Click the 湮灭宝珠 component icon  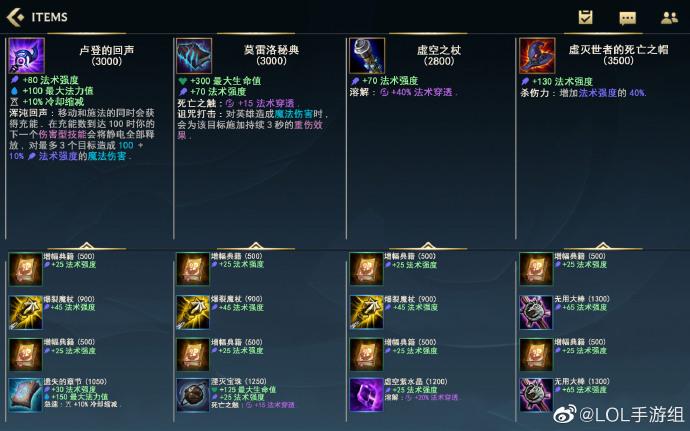[193, 395]
